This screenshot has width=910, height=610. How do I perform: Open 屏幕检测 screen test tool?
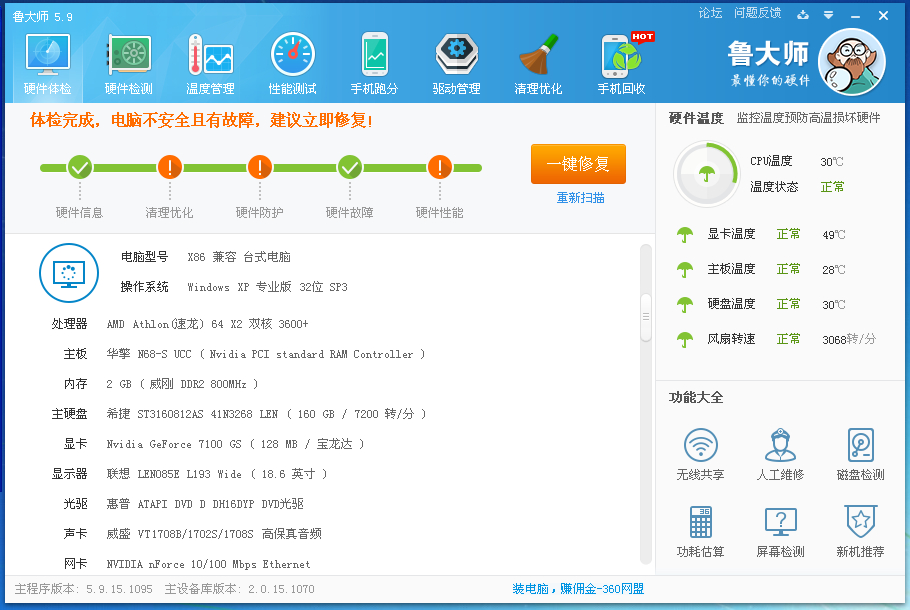click(x=781, y=532)
